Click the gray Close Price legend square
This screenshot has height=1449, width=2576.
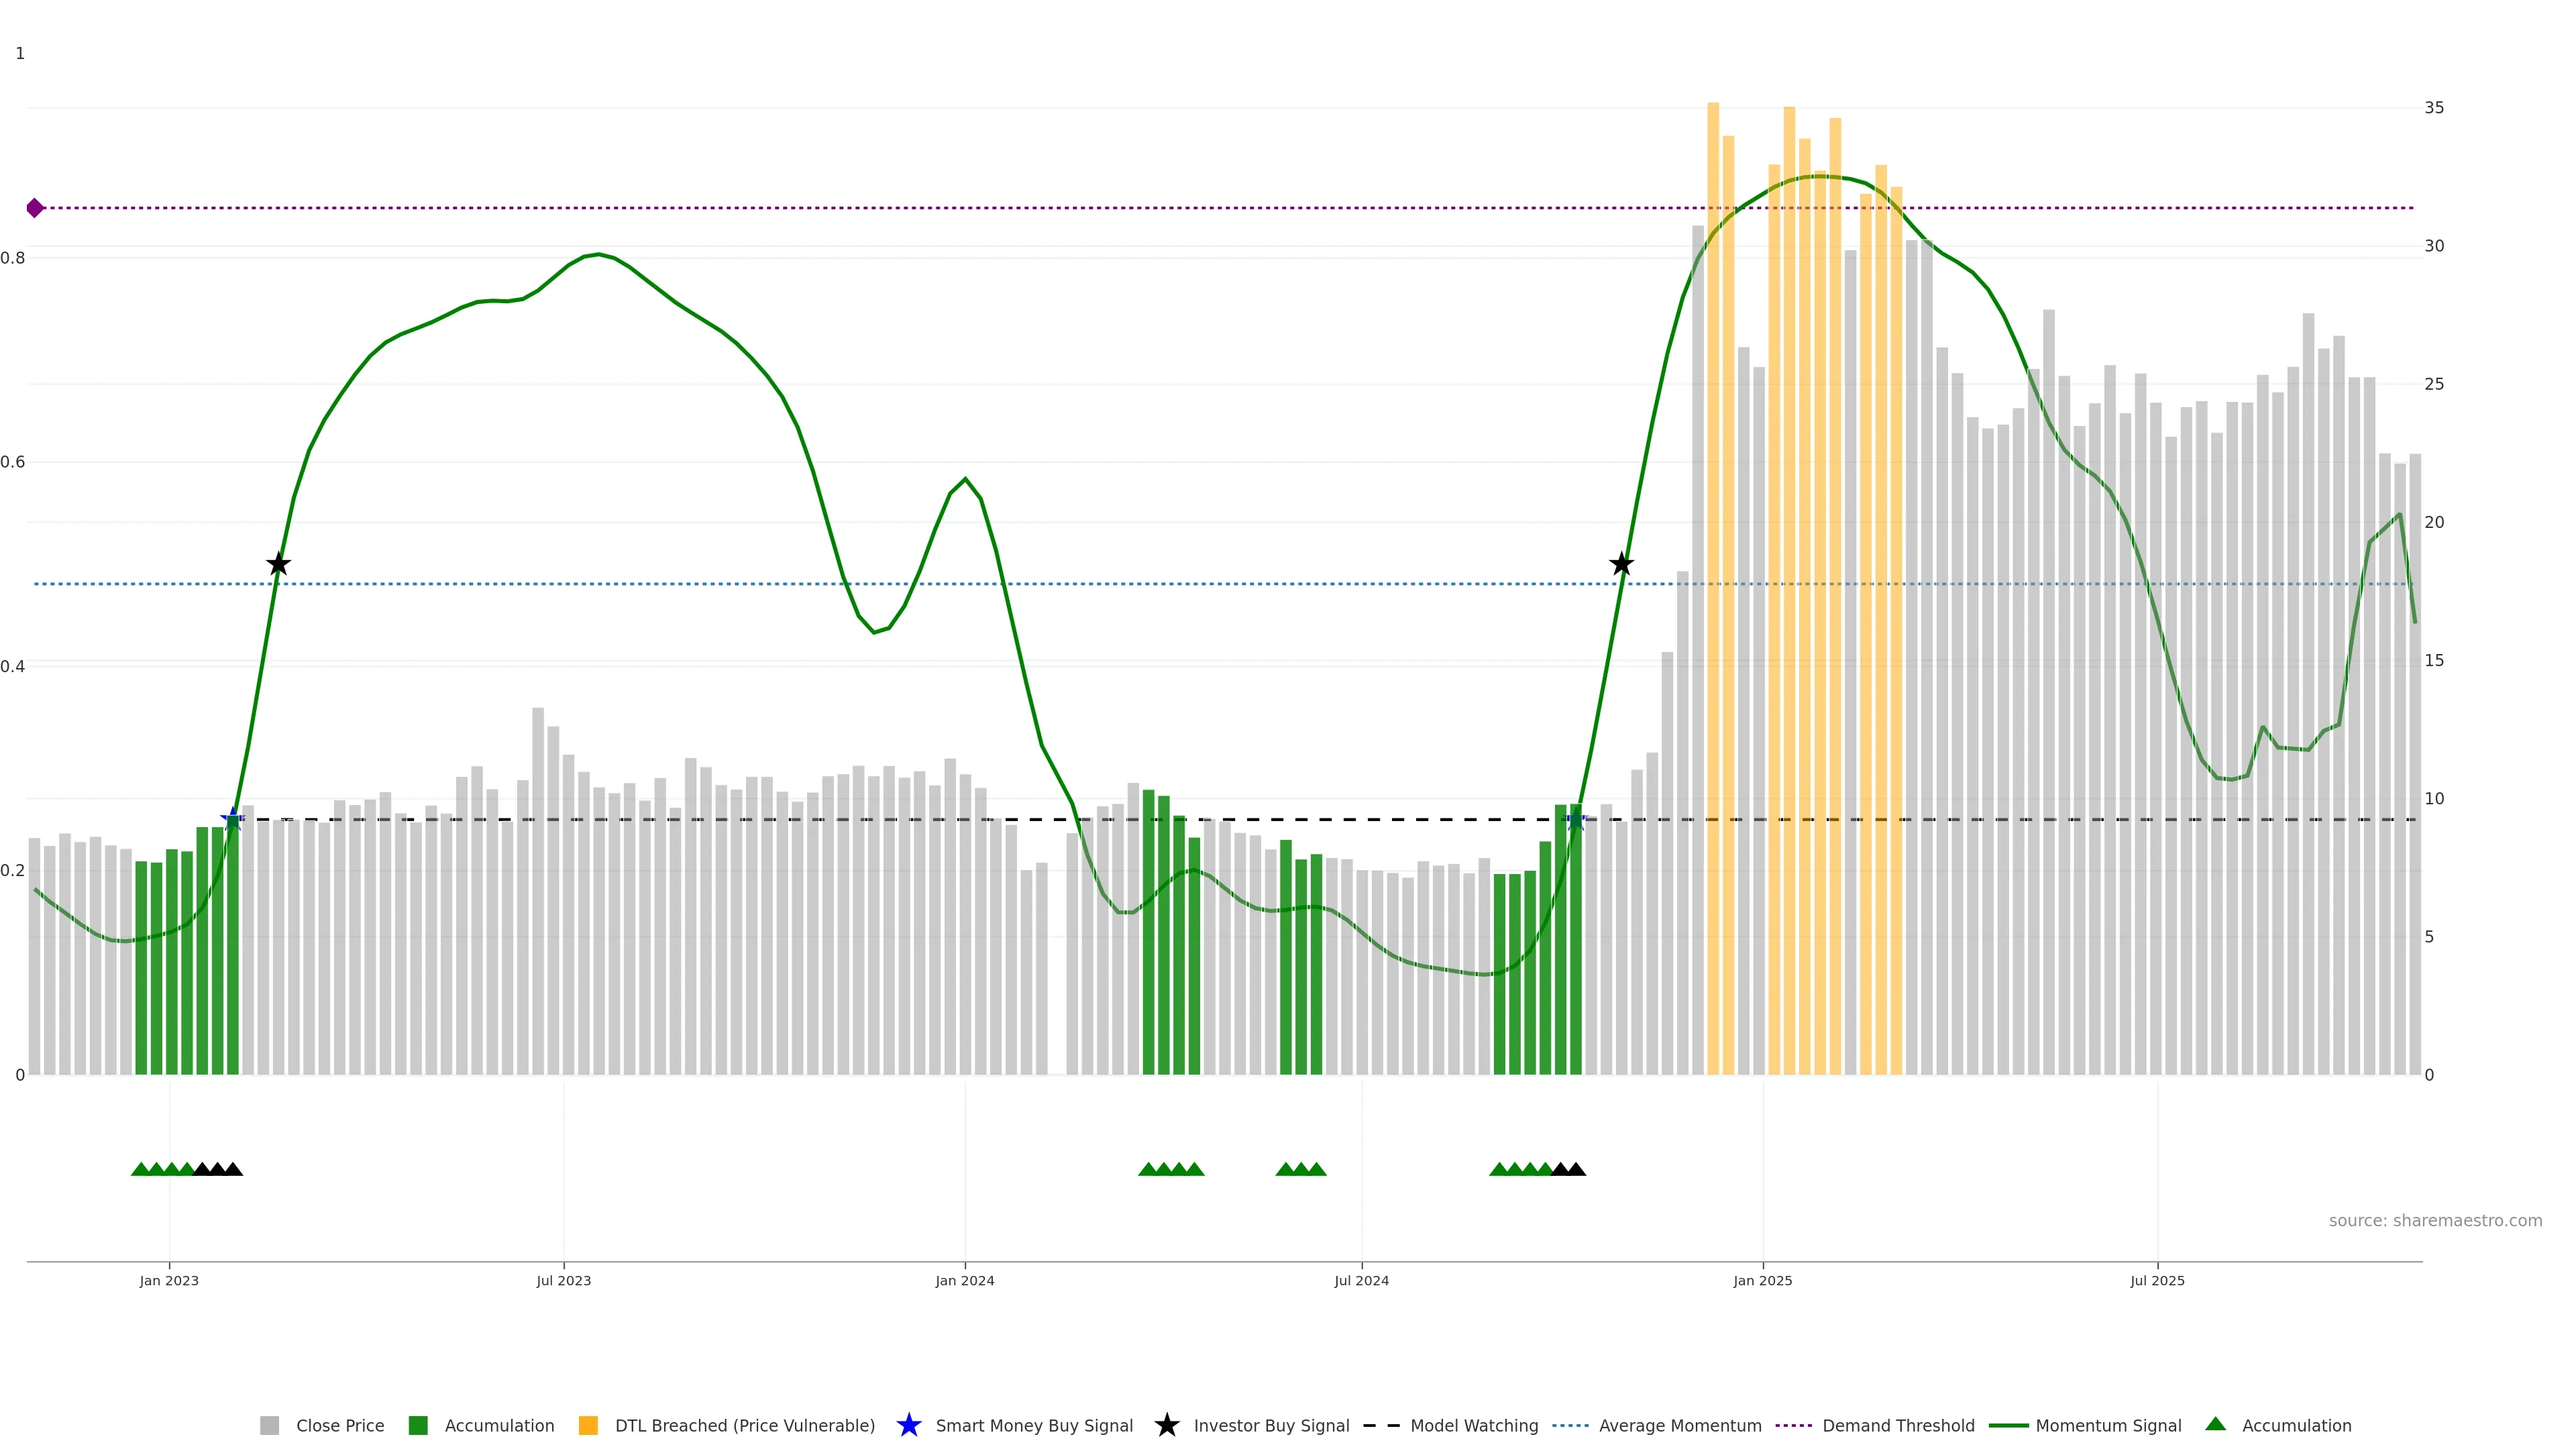tap(270, 1425)
